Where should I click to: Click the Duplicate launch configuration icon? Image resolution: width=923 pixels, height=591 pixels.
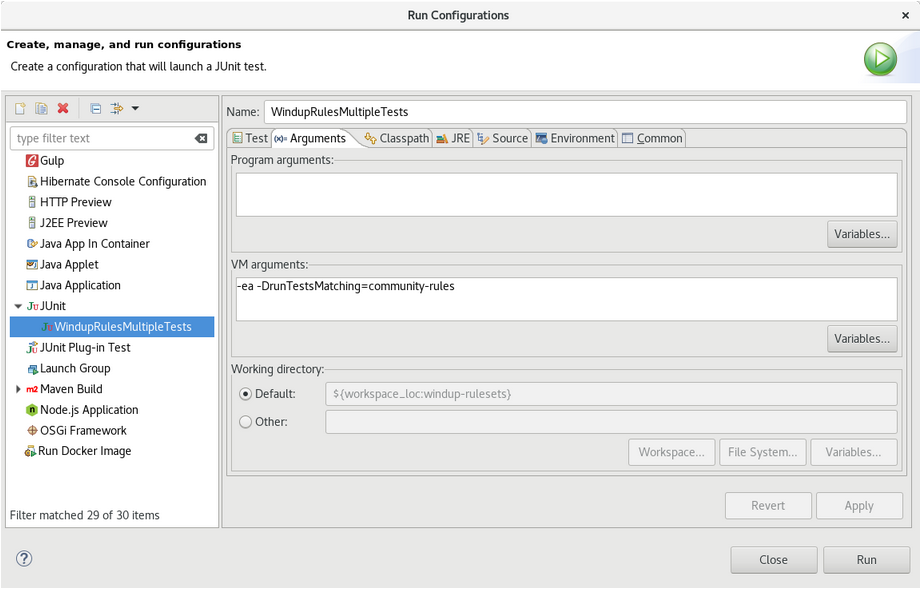coord(41,109)
